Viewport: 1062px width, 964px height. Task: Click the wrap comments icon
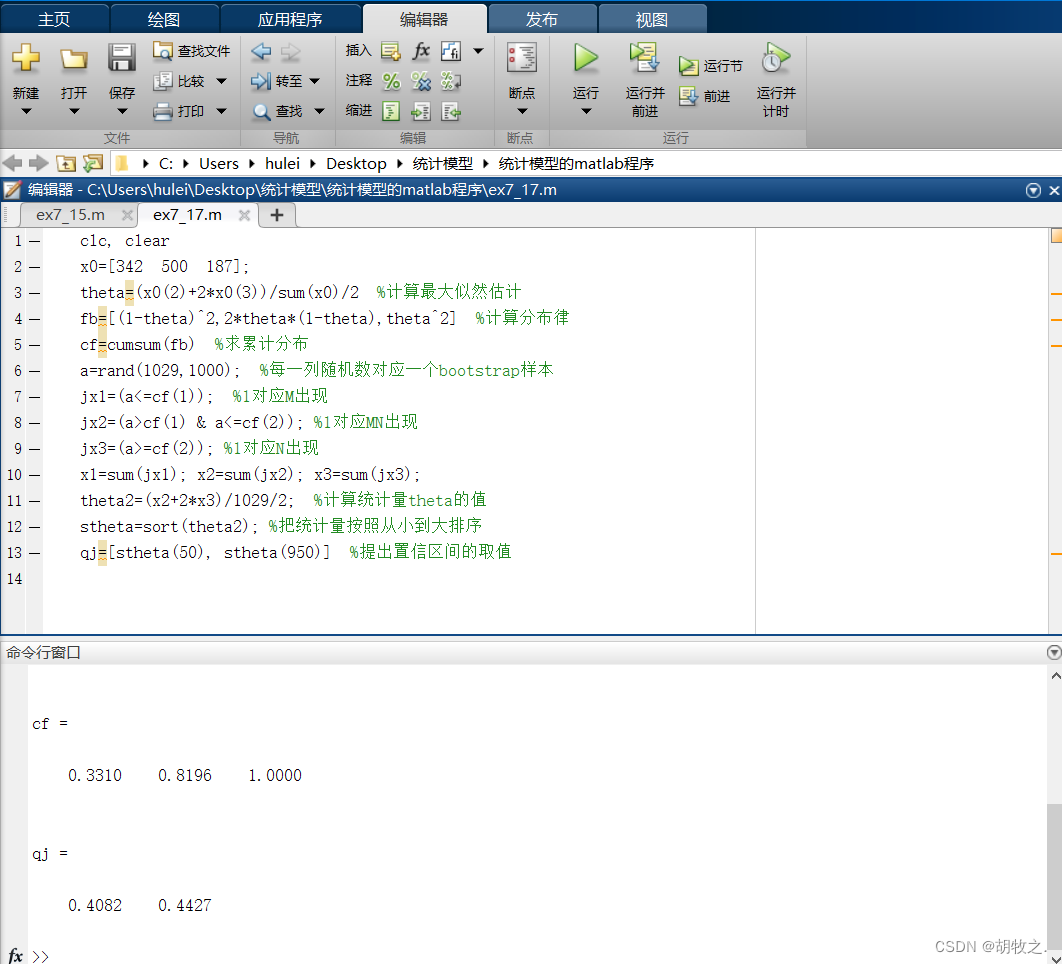pyautogui.click(x=451, y=81)
